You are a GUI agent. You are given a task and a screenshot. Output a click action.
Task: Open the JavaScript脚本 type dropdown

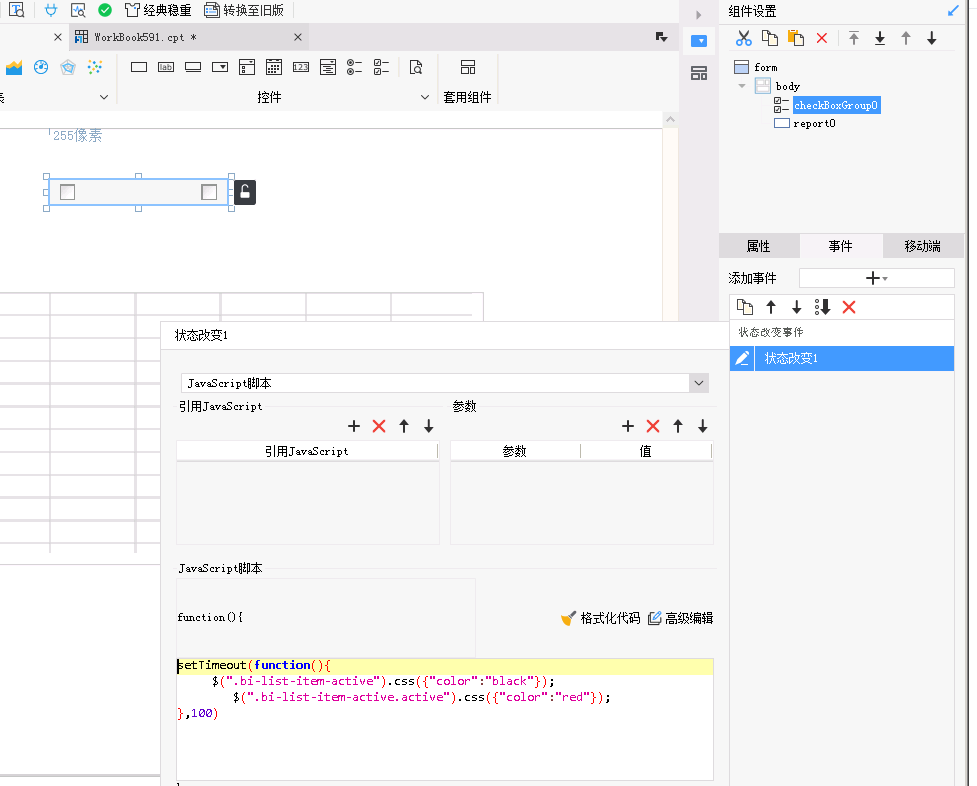pos(699,383)
